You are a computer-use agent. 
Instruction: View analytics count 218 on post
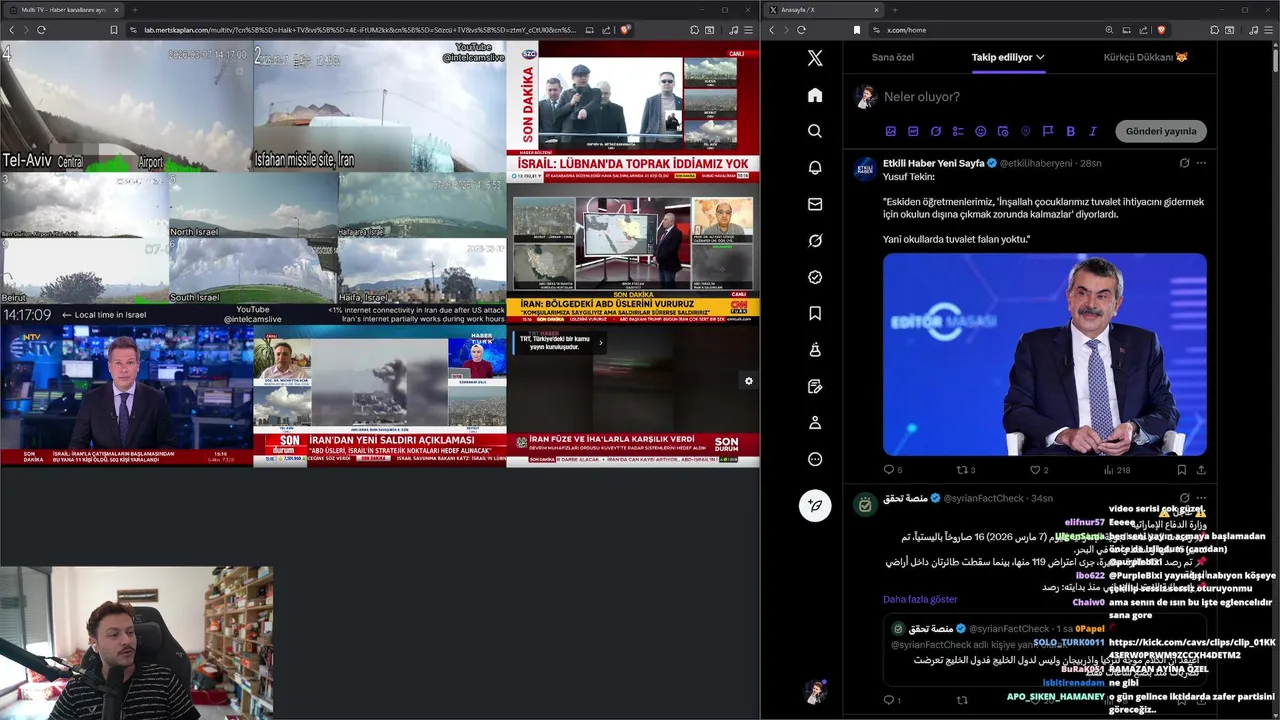1117,470
